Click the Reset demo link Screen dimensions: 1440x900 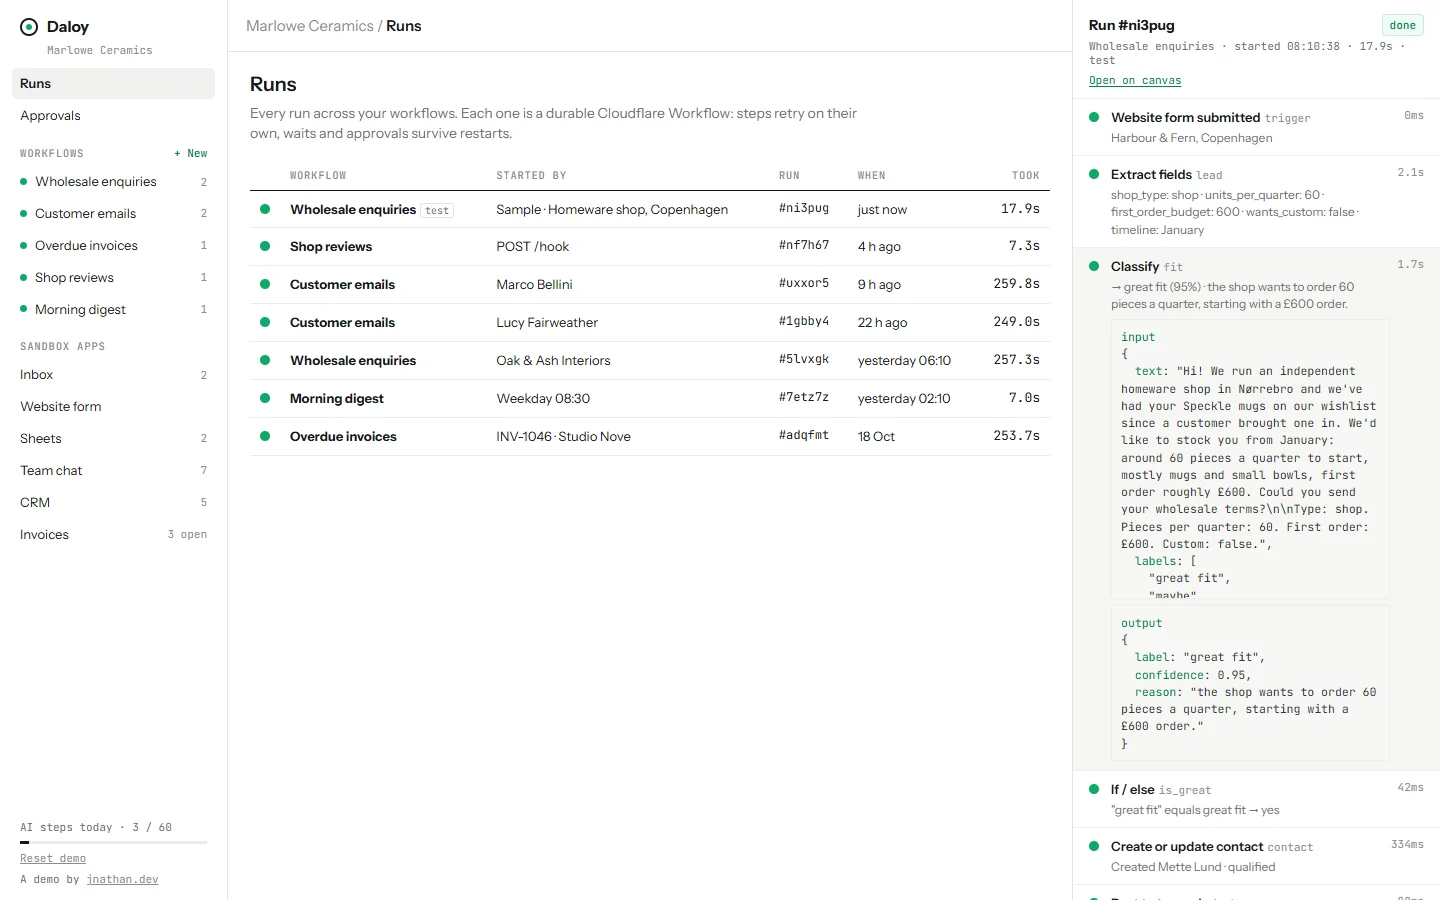(53, 859)
